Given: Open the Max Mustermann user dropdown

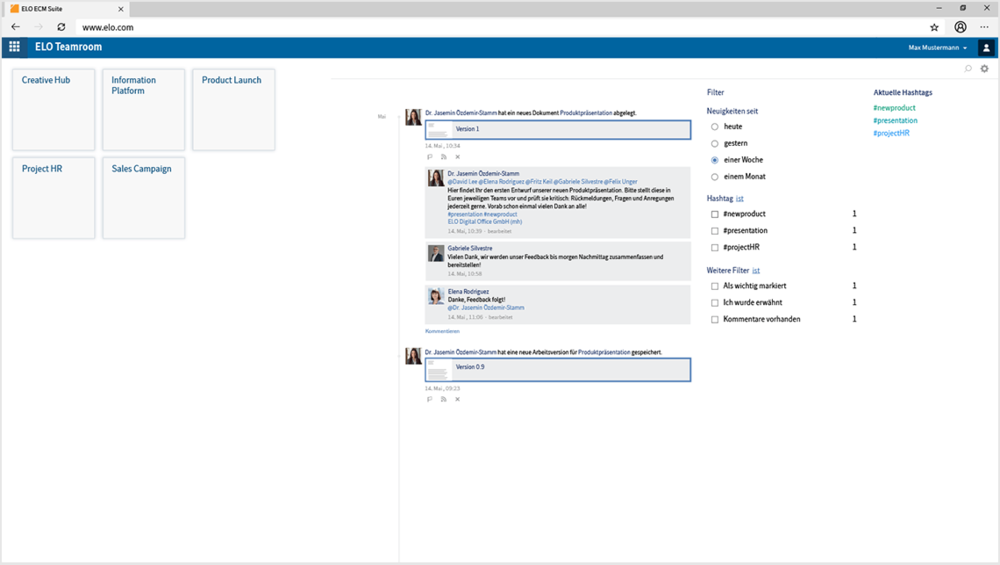Looking at the screenshot, I should [x=937, y=47].
